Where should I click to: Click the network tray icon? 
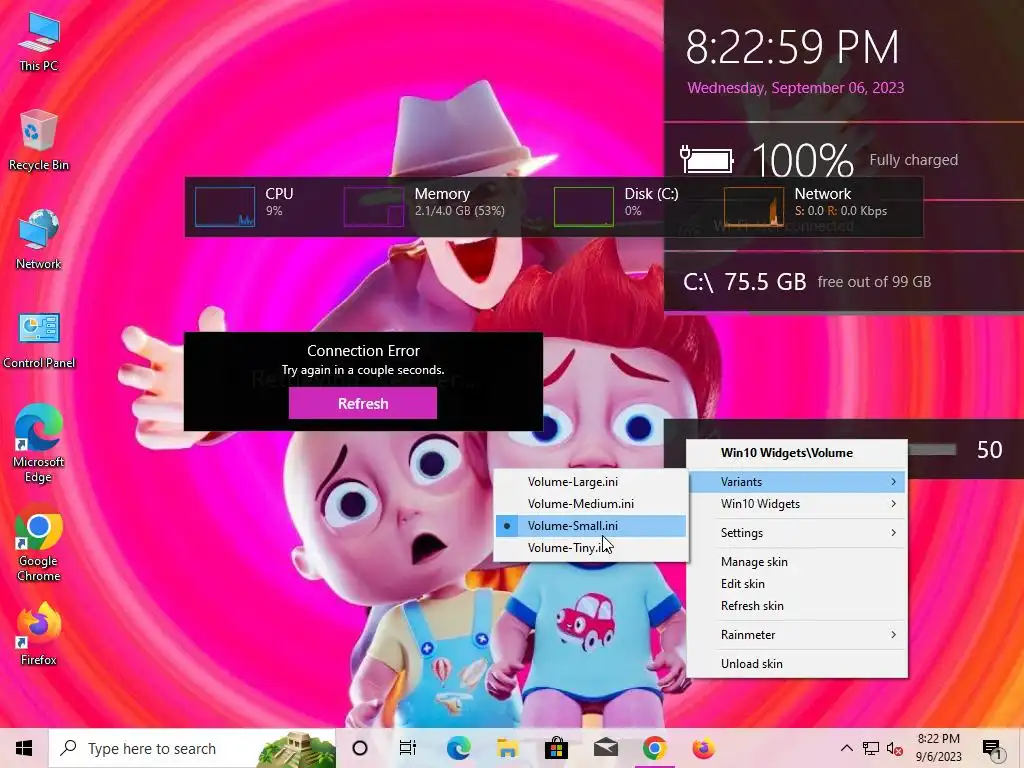tap(871, 748)
